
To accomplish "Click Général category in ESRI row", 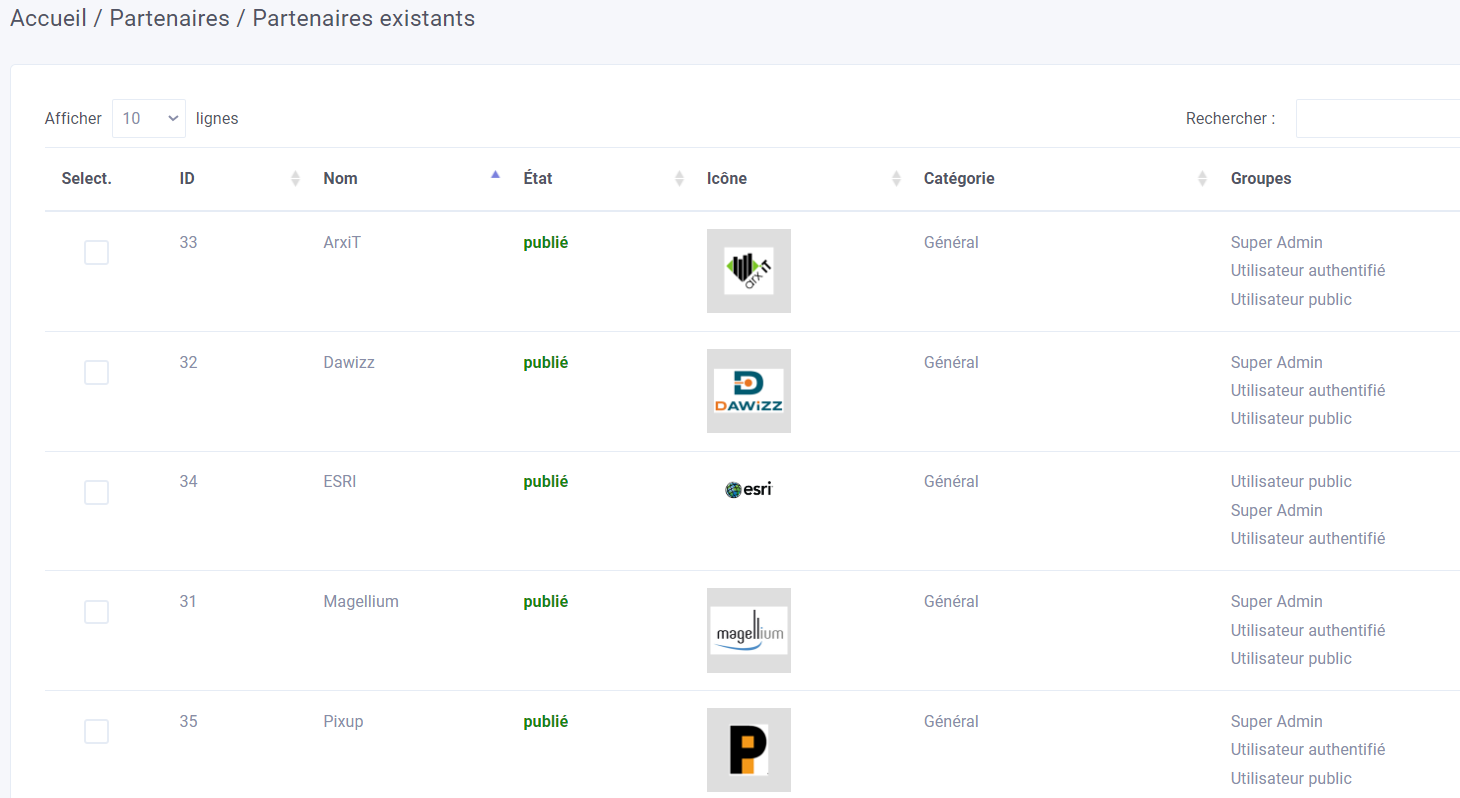I will [951, 482].
